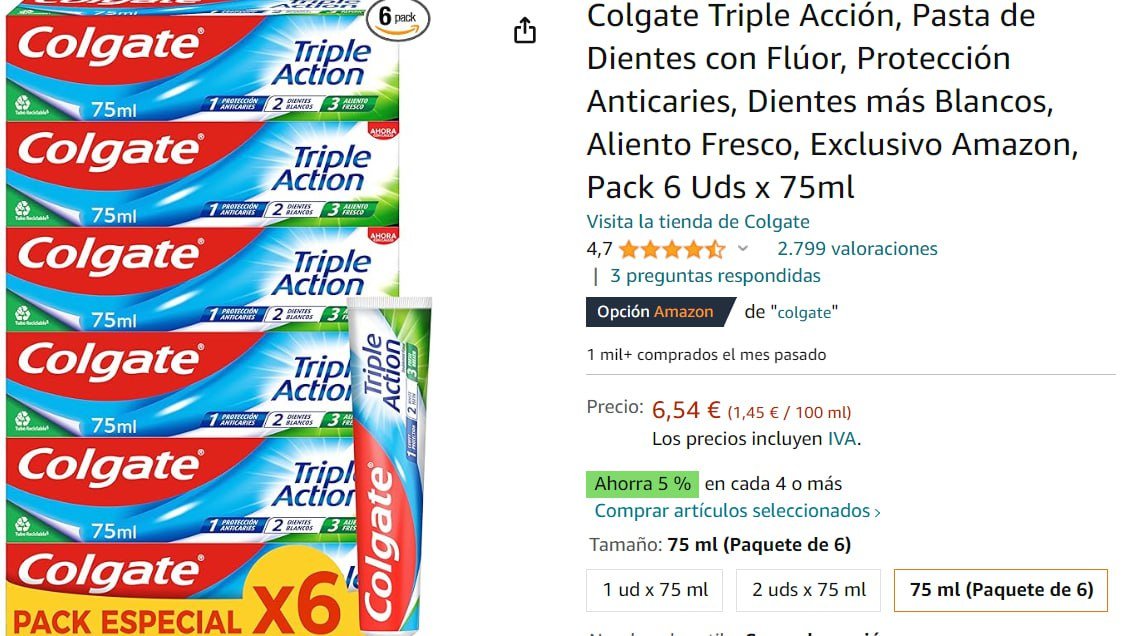1129x636 pixels.
Task: Click the green Ahorra 5 % label
Action: pyautogui.click(x=642, y=483)
